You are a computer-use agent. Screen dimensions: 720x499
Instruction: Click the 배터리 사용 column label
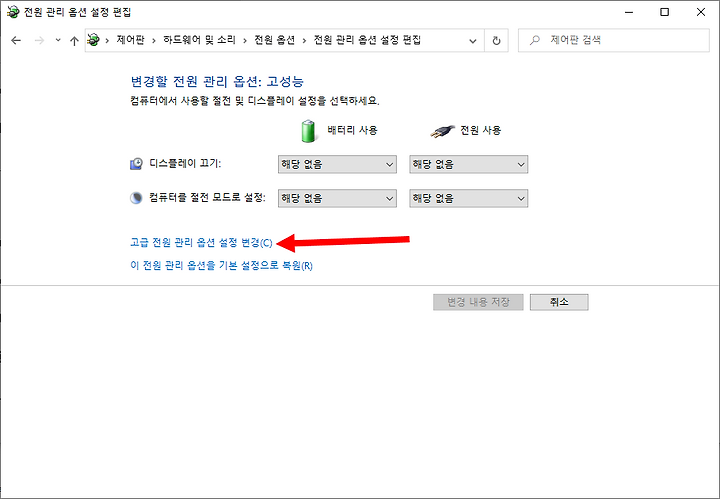(352, 130)
